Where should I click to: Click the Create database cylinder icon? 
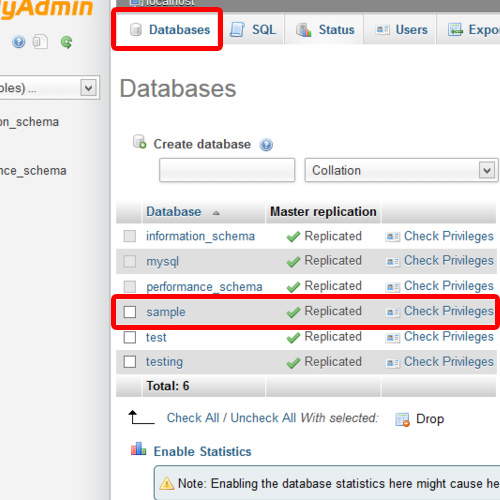(139, 142)
